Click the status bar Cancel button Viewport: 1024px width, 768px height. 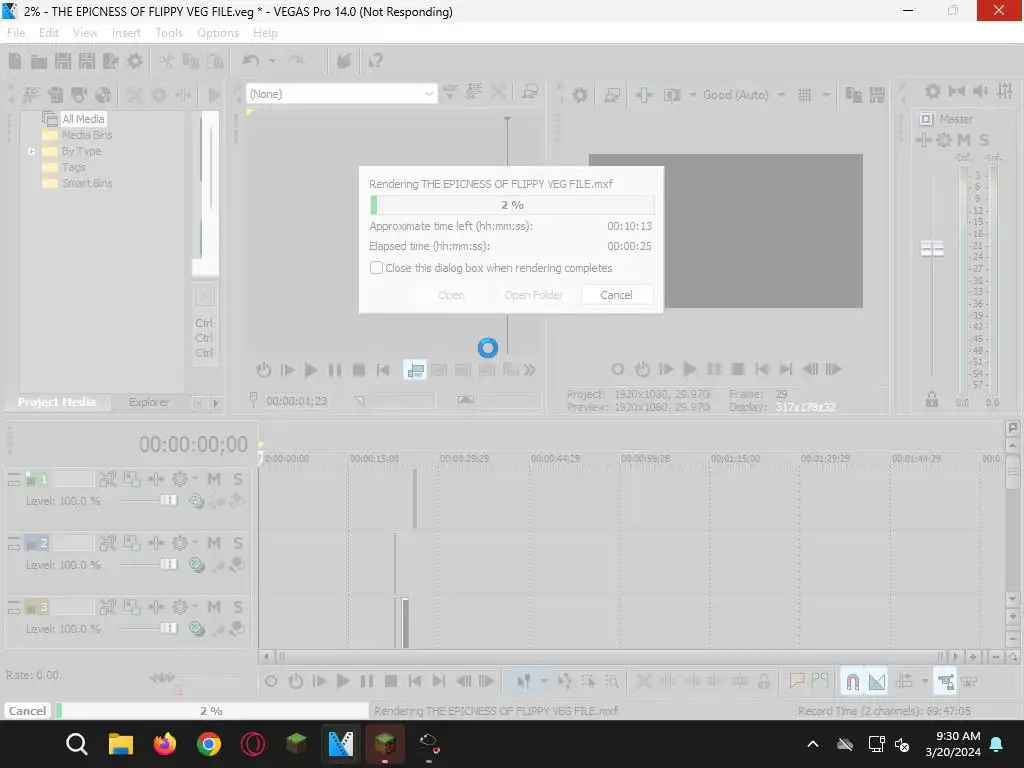[x=27, y=711]
